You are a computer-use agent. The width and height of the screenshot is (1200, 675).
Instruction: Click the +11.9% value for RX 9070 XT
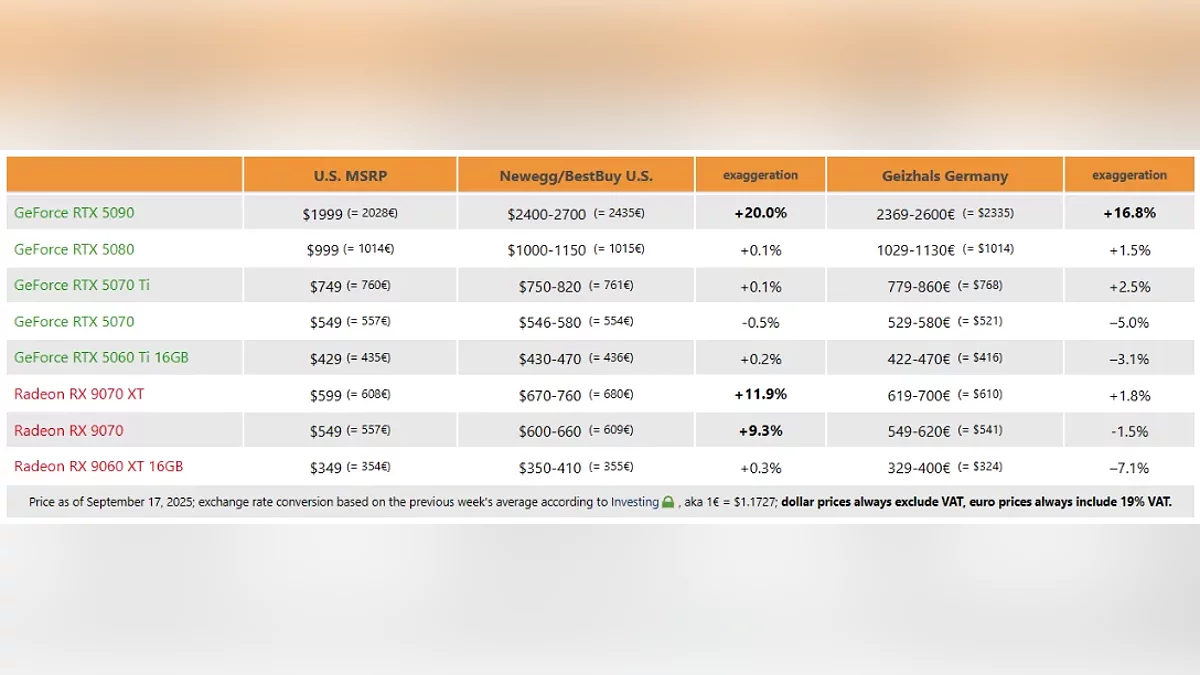click(x=761, y=394)
